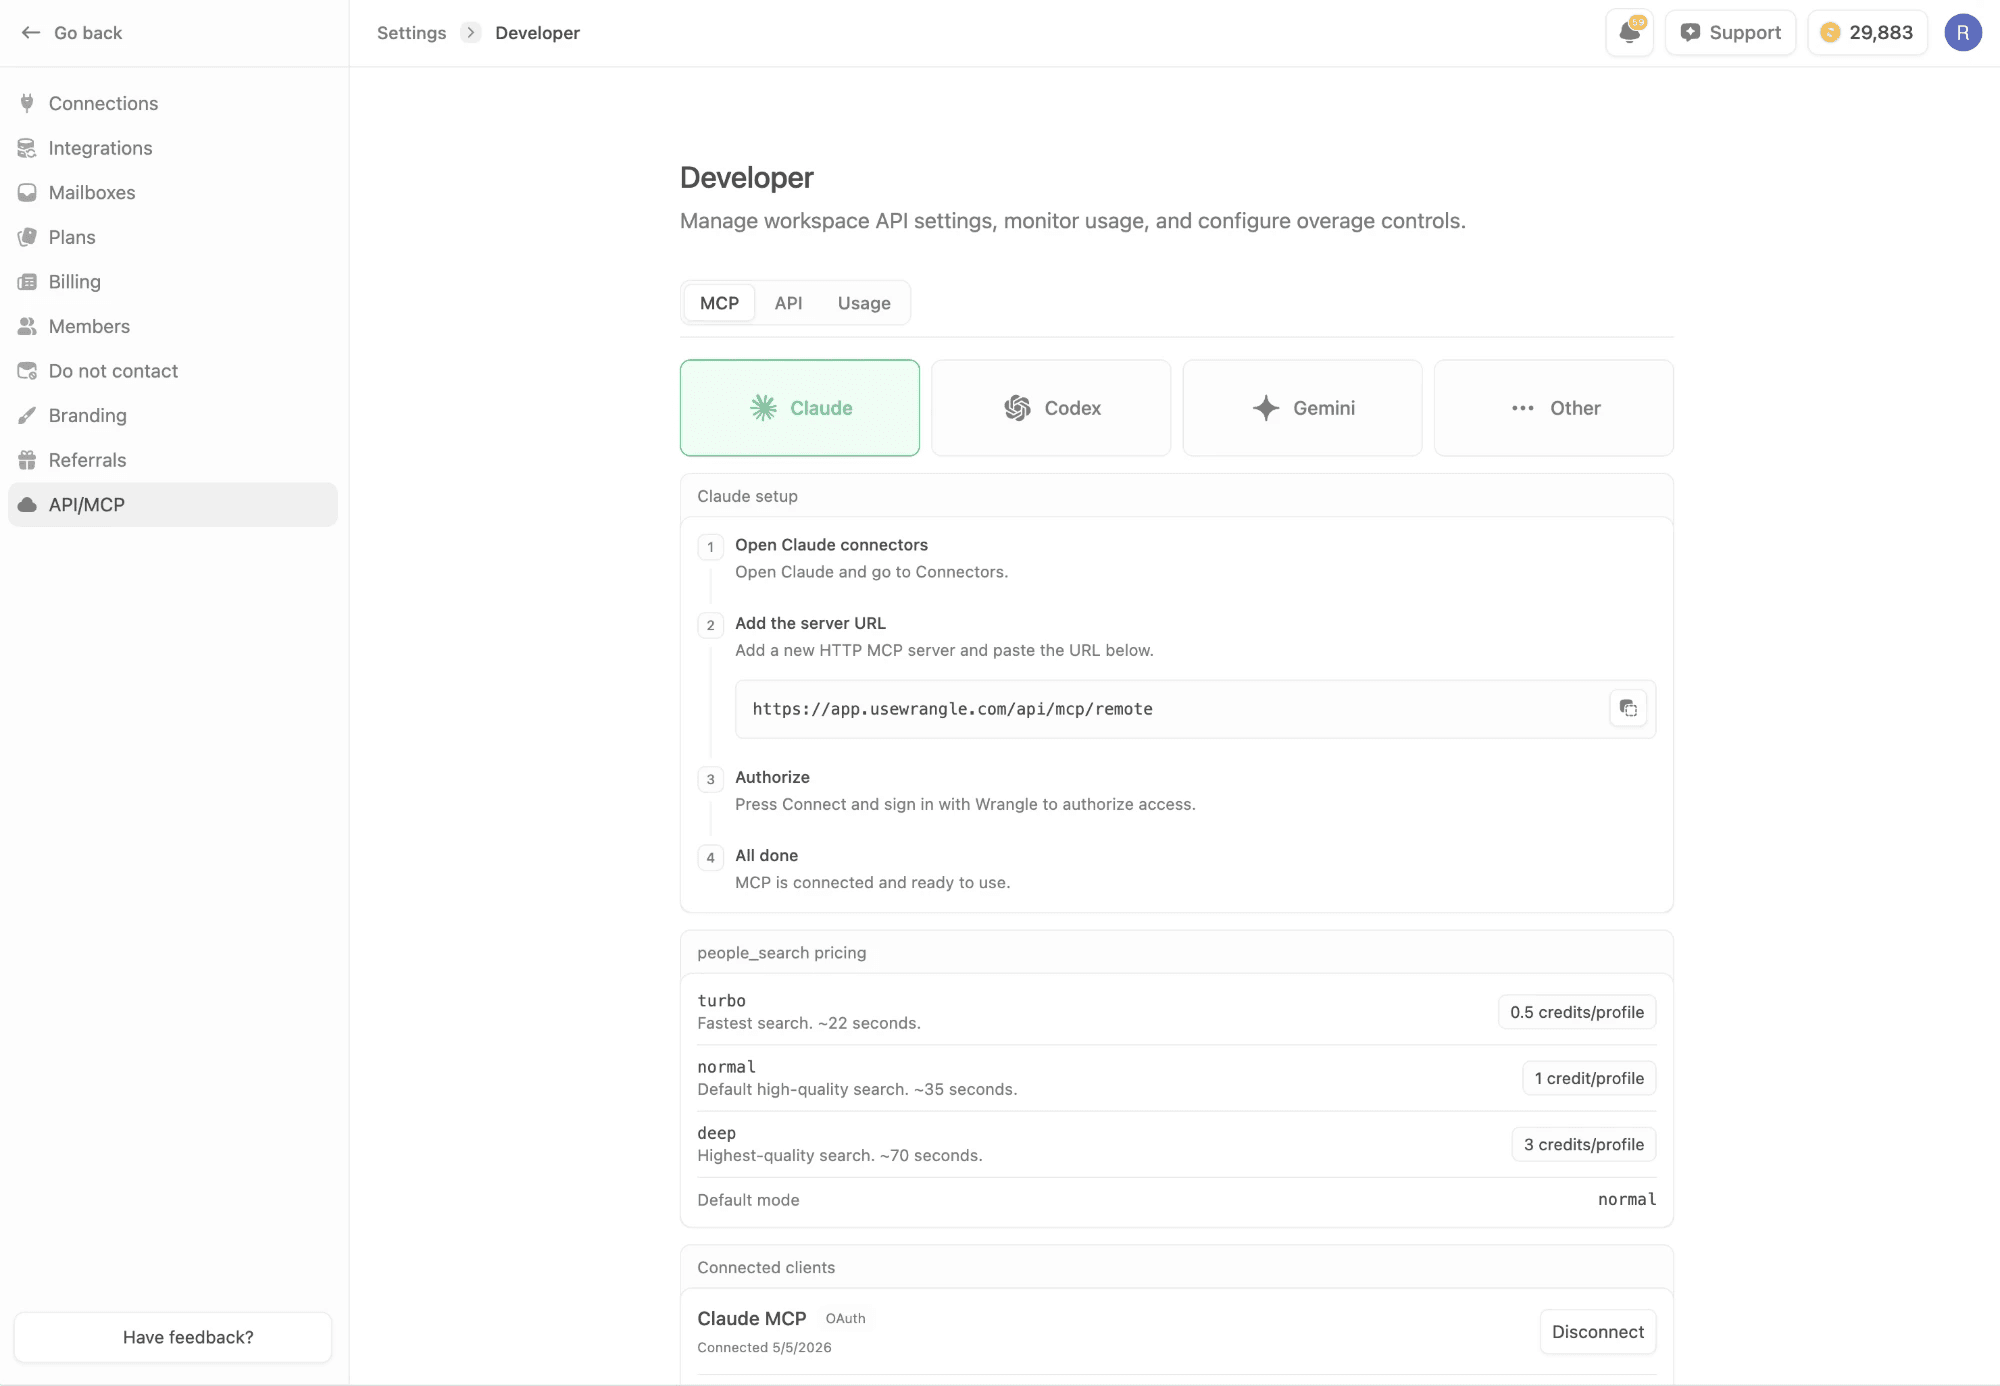Open the Members settings label

tap(89, 326)
